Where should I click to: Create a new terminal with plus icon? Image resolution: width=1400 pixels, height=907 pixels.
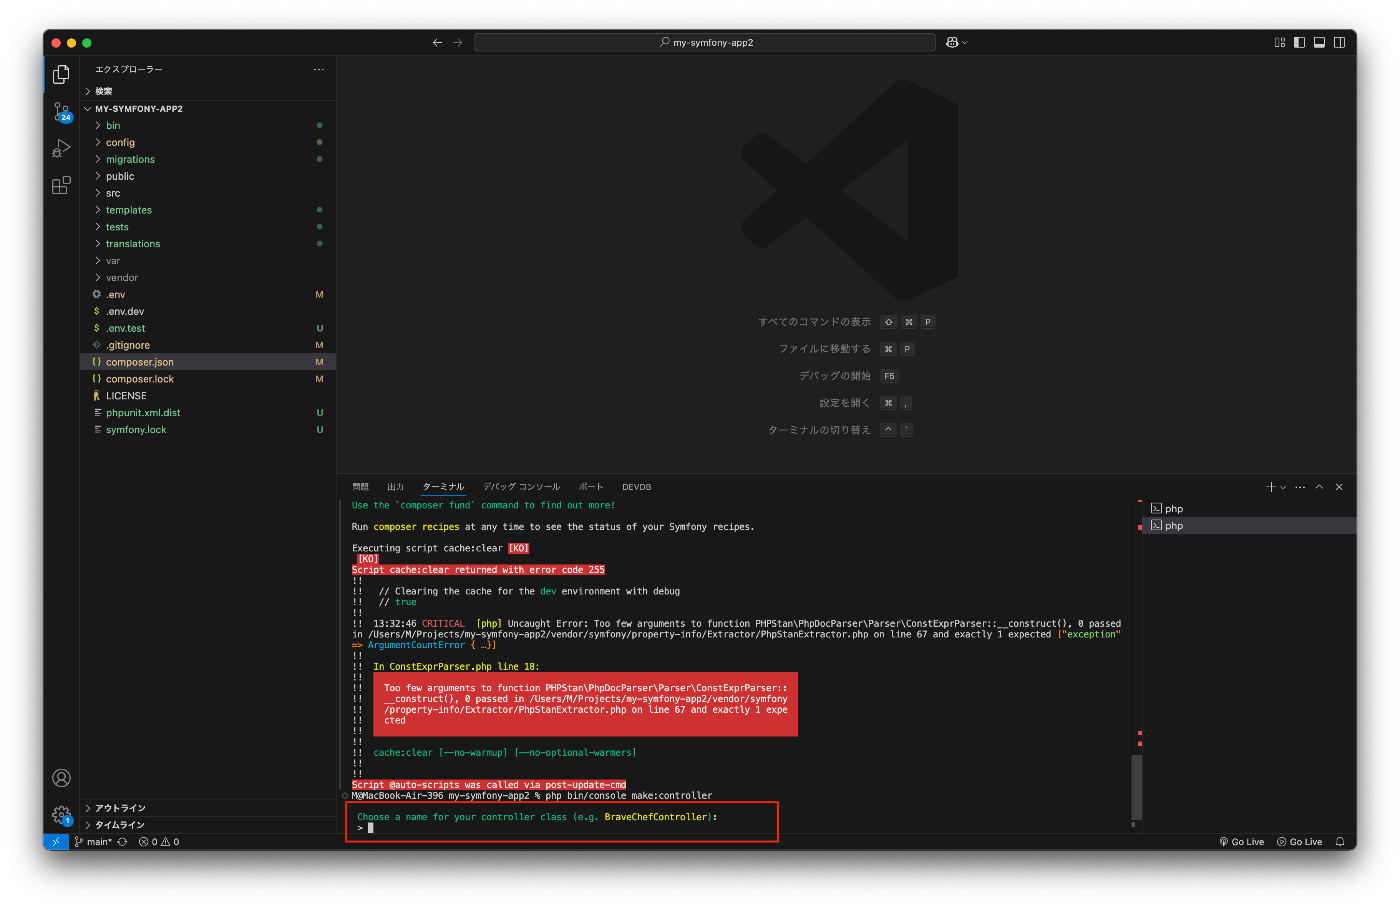click(1271, 487)
